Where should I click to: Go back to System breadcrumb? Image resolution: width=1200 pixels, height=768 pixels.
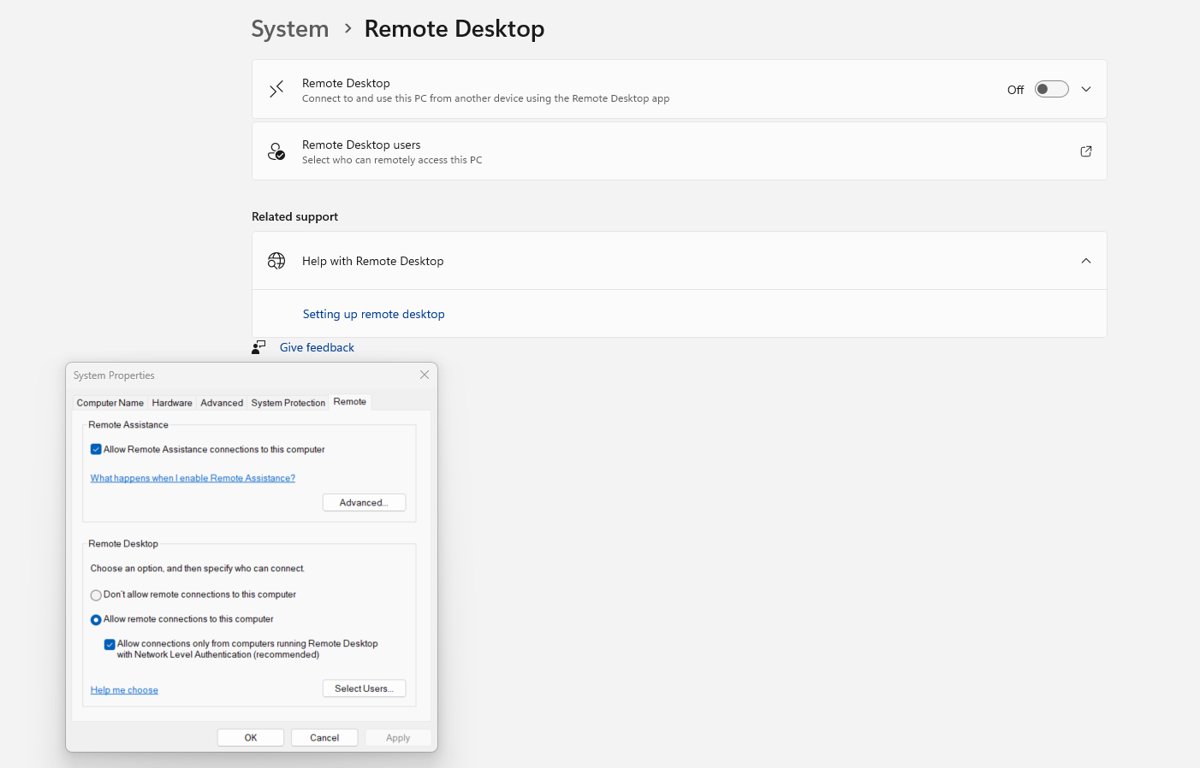(x=290, y=29)
